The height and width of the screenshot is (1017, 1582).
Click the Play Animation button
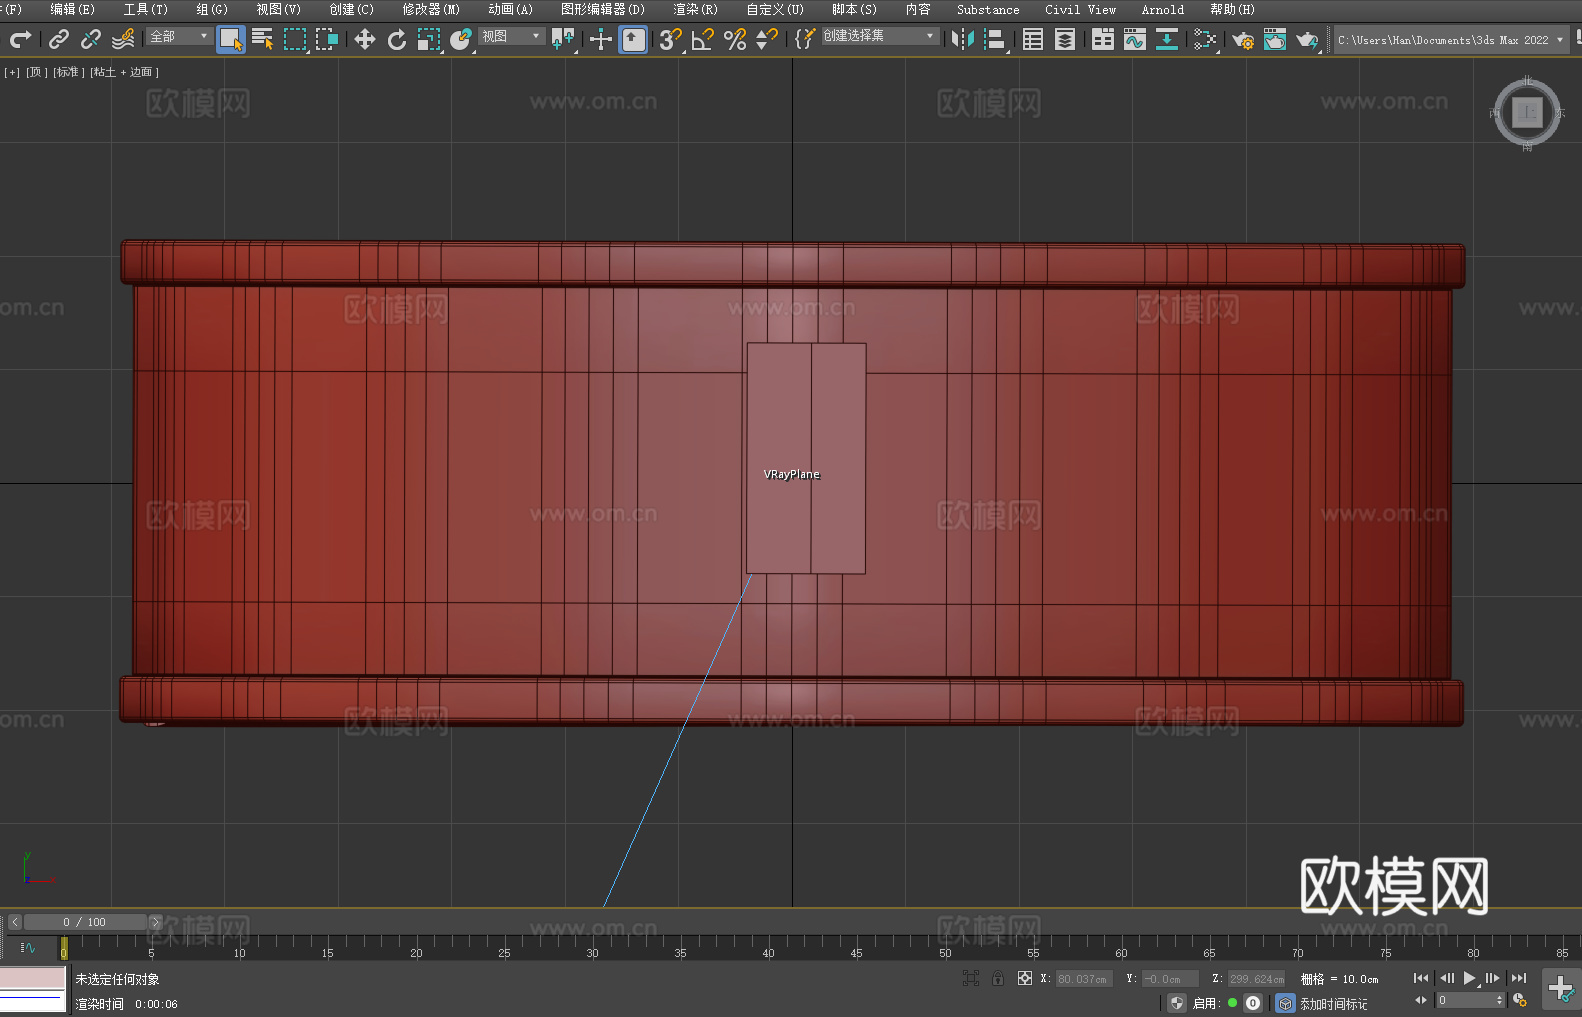[1470, 978]
